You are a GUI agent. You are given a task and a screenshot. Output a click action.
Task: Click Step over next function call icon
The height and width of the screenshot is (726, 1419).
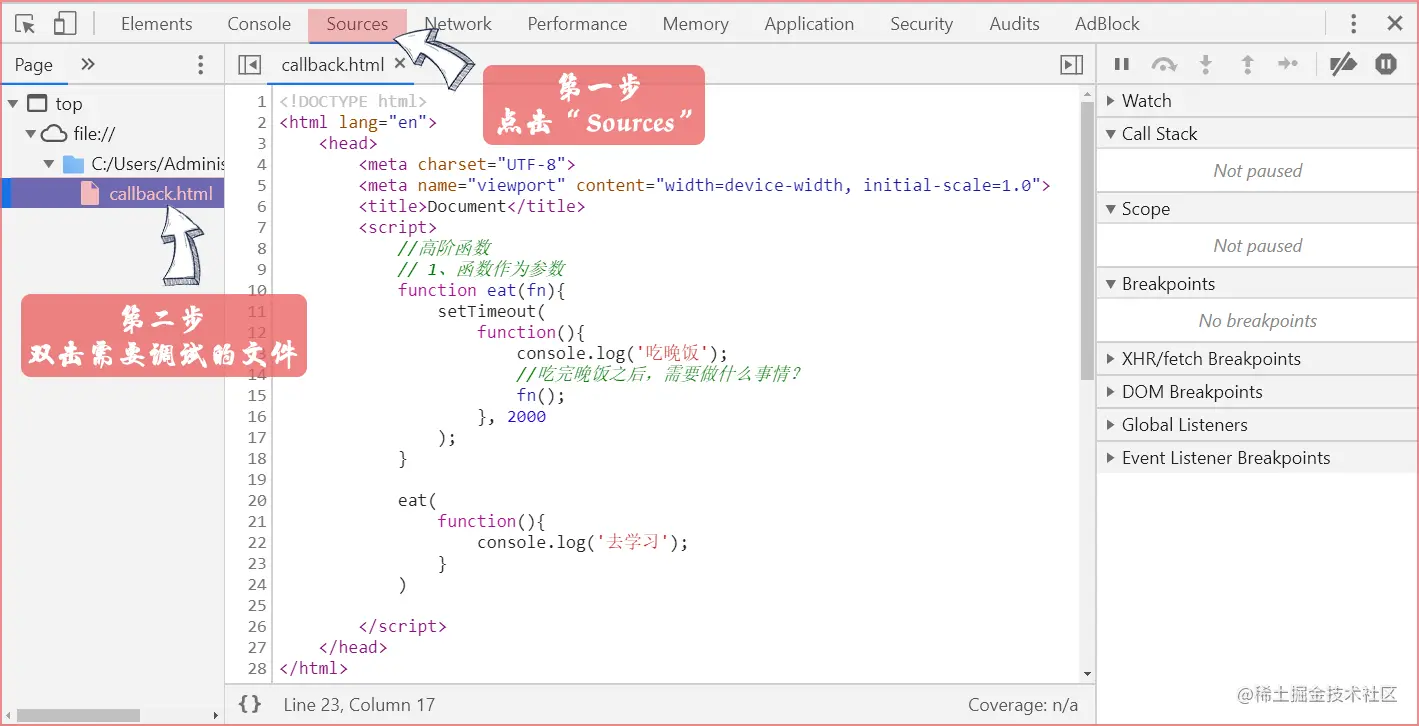click(1164, 65)
